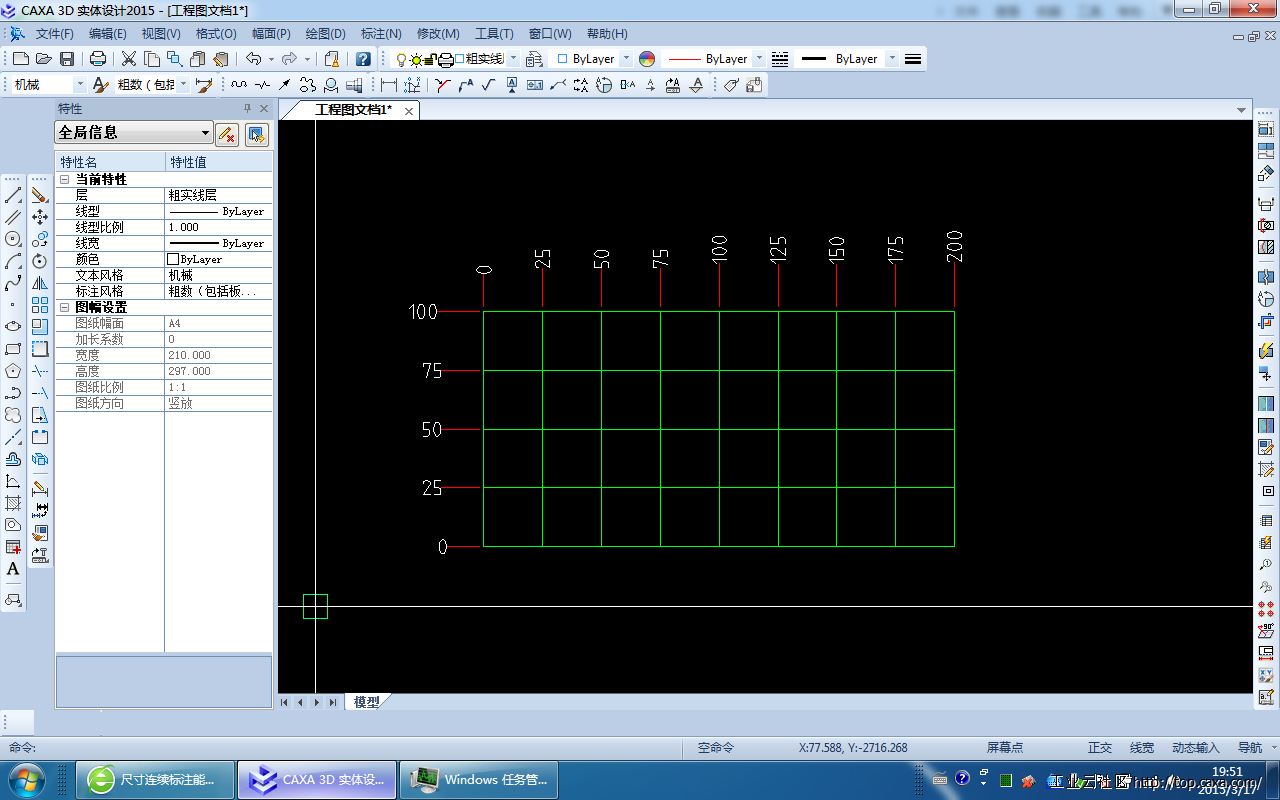
Task: Toggle 动态输入 in the status bar
Action: click(1195, 748)
